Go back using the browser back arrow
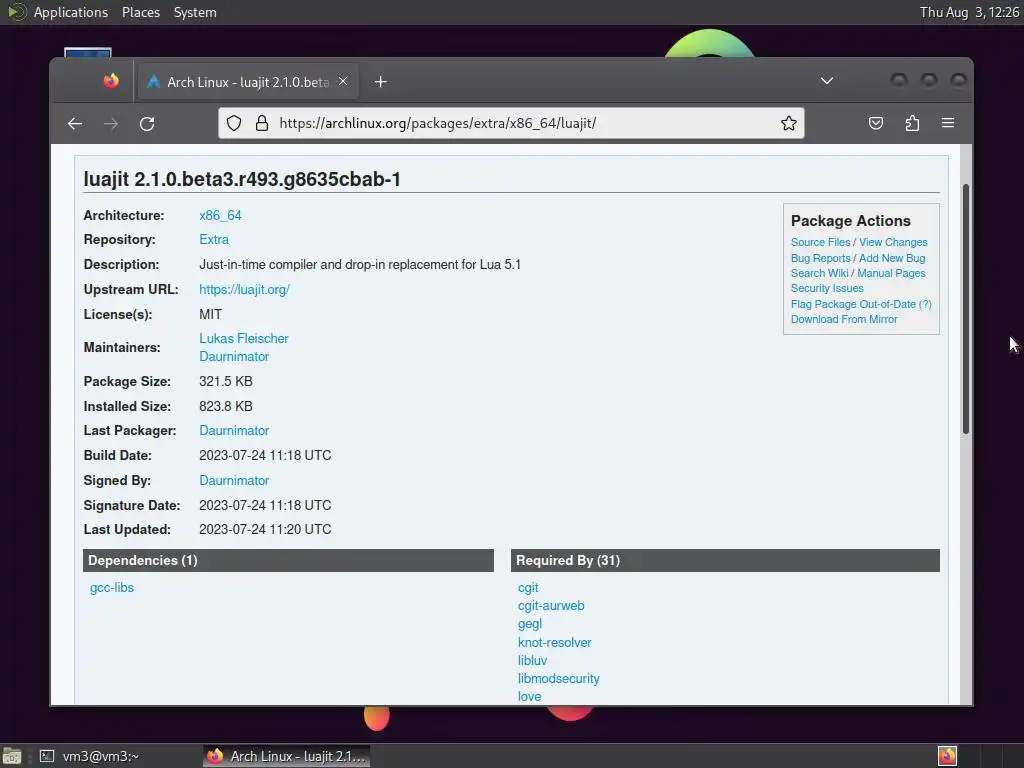The height and width of the screenshot is (768, 1024). tap(75, 123)
